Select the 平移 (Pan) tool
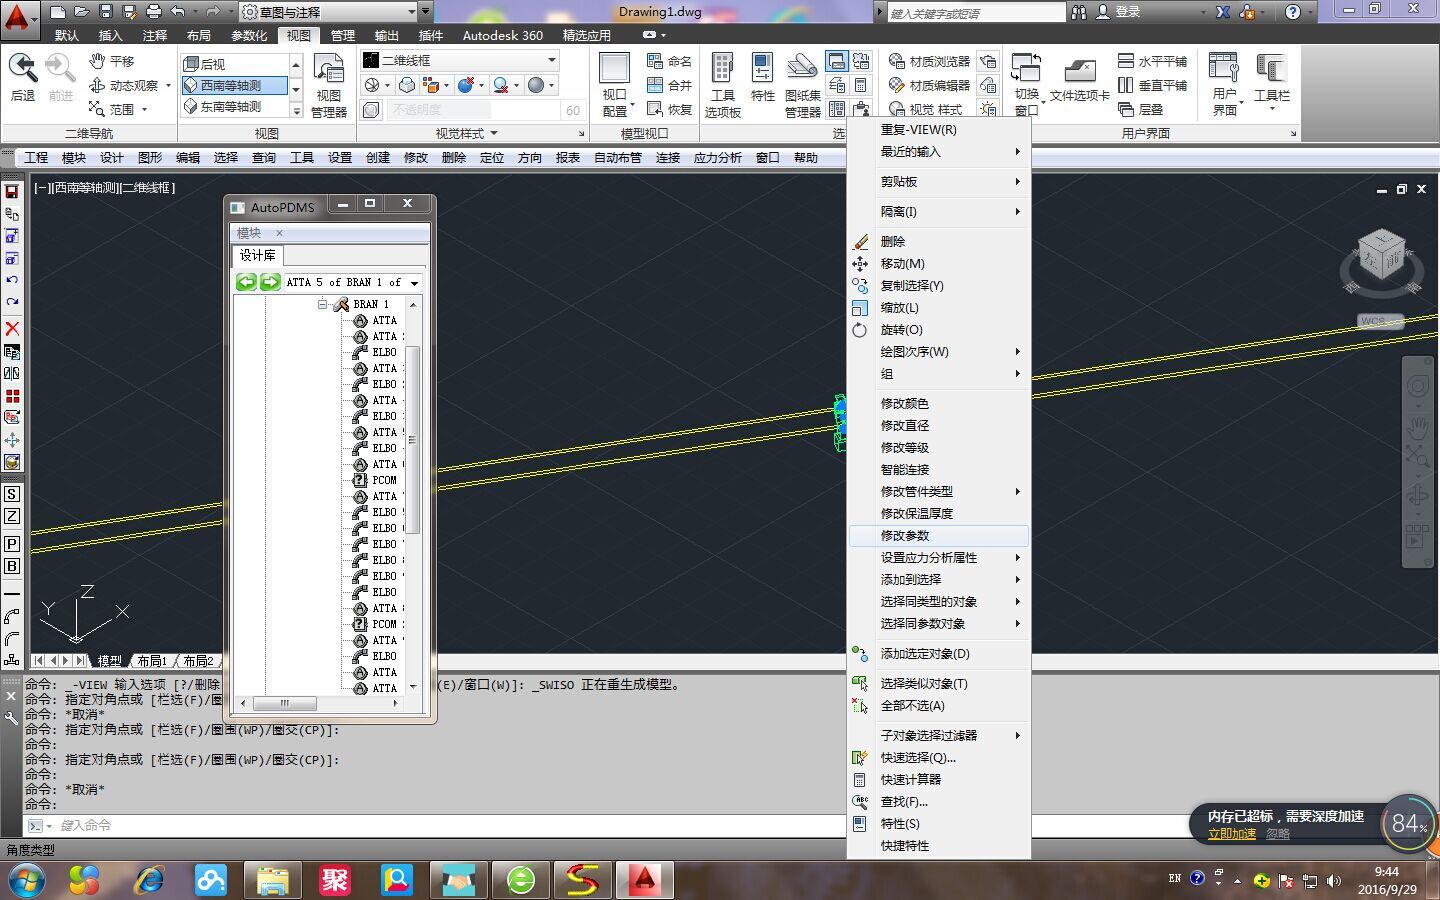This screenshot has height=900, width=1440. pyautogui.click(x=111, y=62)
